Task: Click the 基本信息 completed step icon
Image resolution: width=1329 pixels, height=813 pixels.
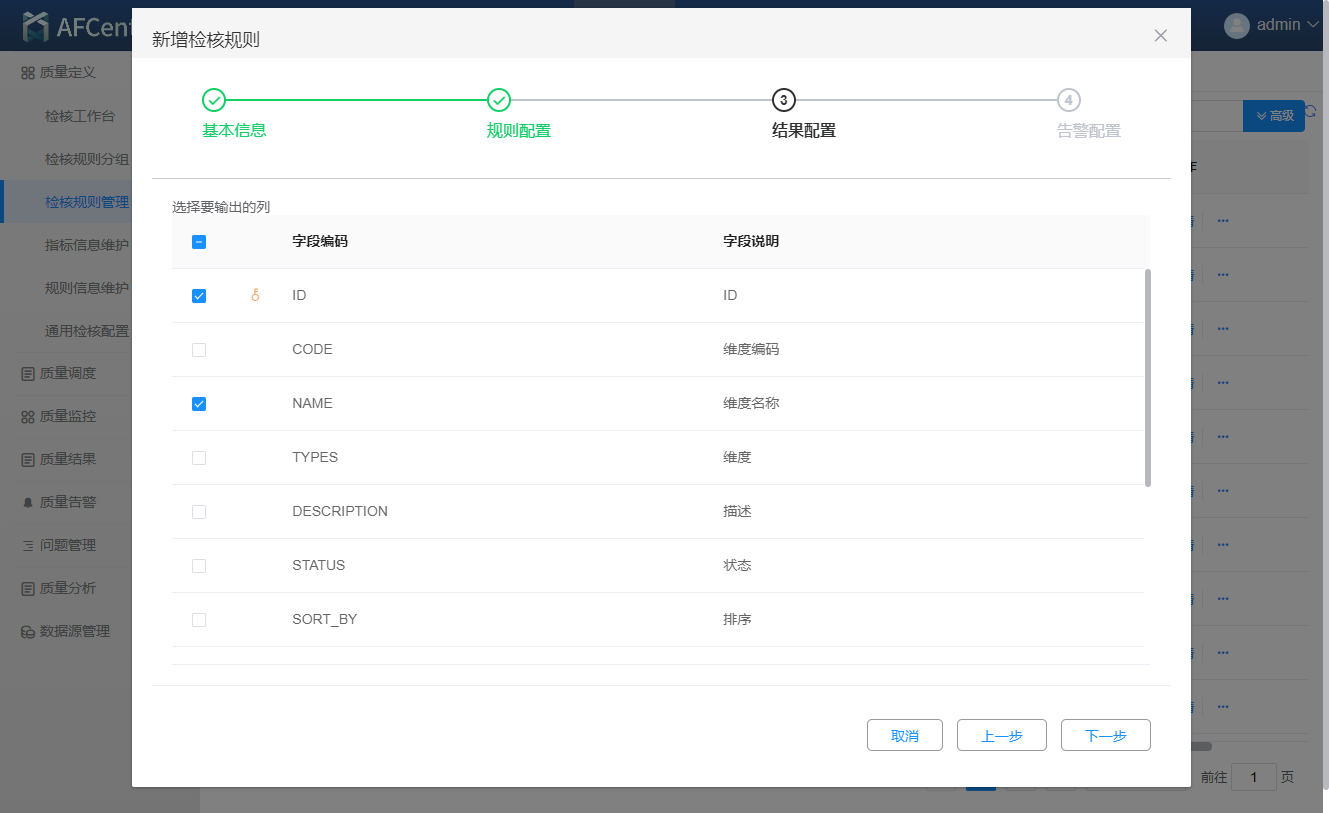Action: click(x=214, y=100)
